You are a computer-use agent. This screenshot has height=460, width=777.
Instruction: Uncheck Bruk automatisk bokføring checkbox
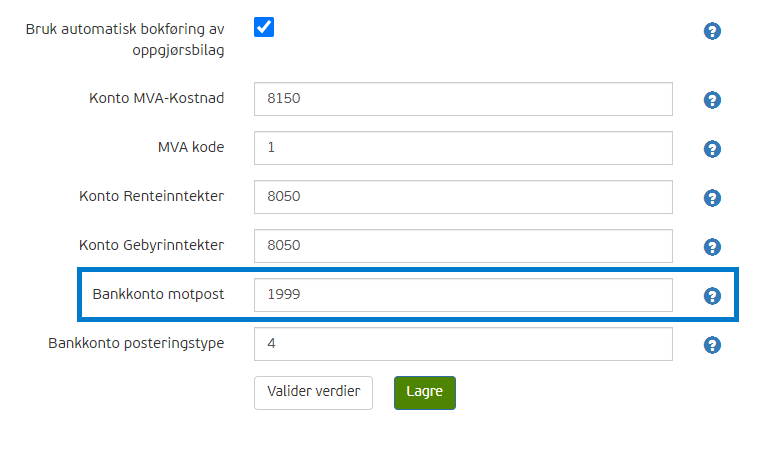tap(264, 27)
